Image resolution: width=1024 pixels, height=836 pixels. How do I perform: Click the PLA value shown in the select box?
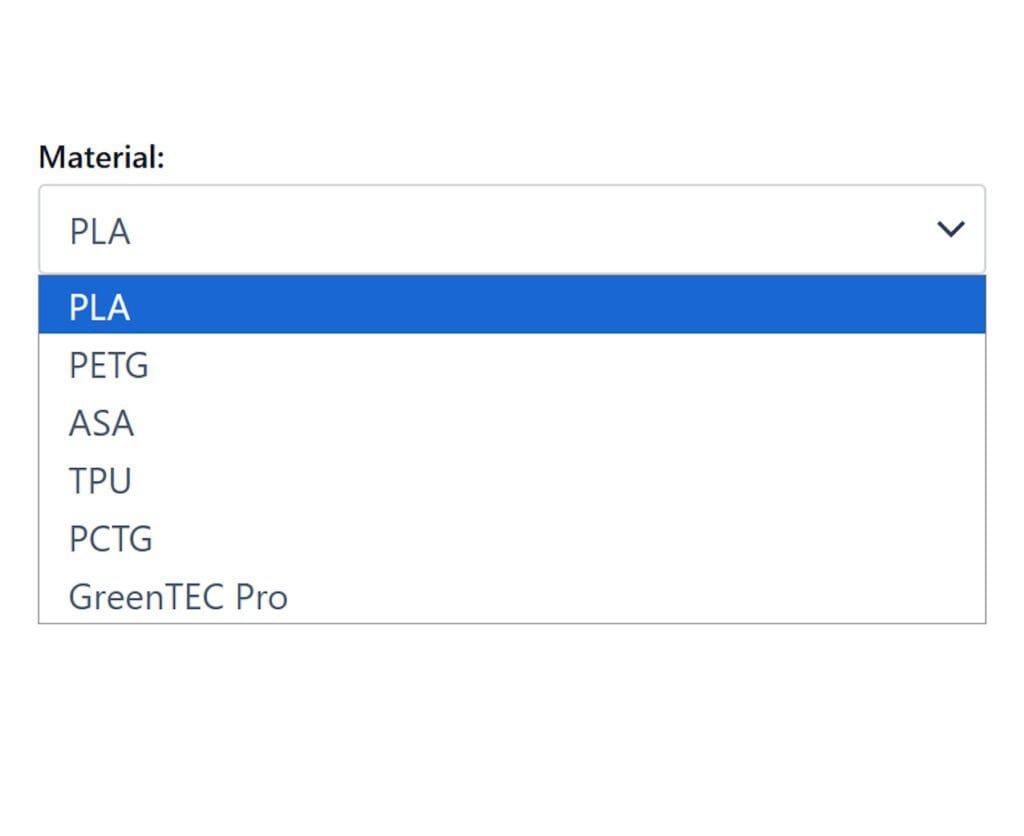coord(100,231)
